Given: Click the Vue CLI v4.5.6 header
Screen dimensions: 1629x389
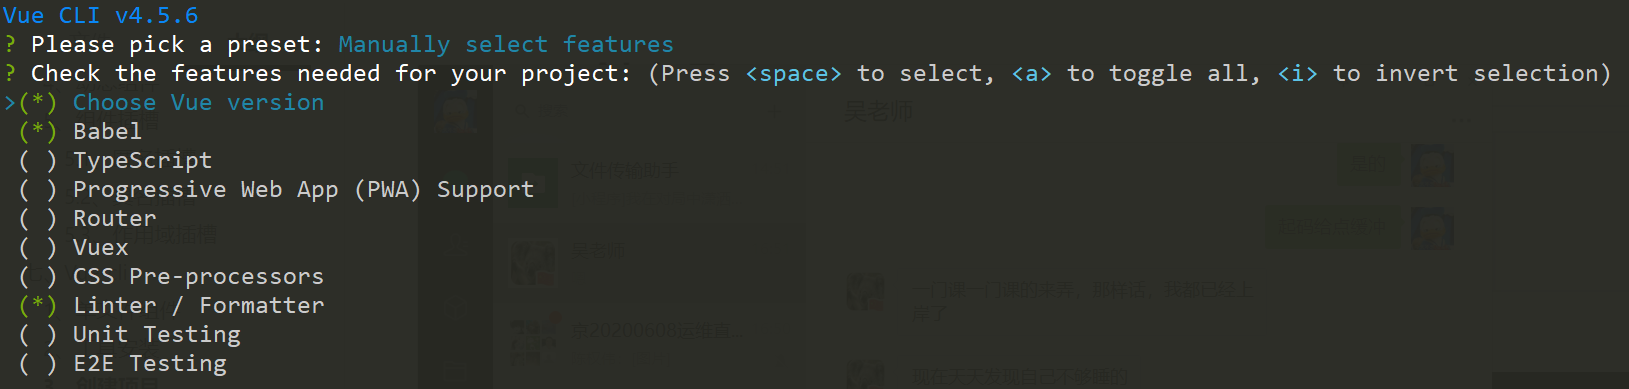Looking at the screenshot, I should pos(100,16).
